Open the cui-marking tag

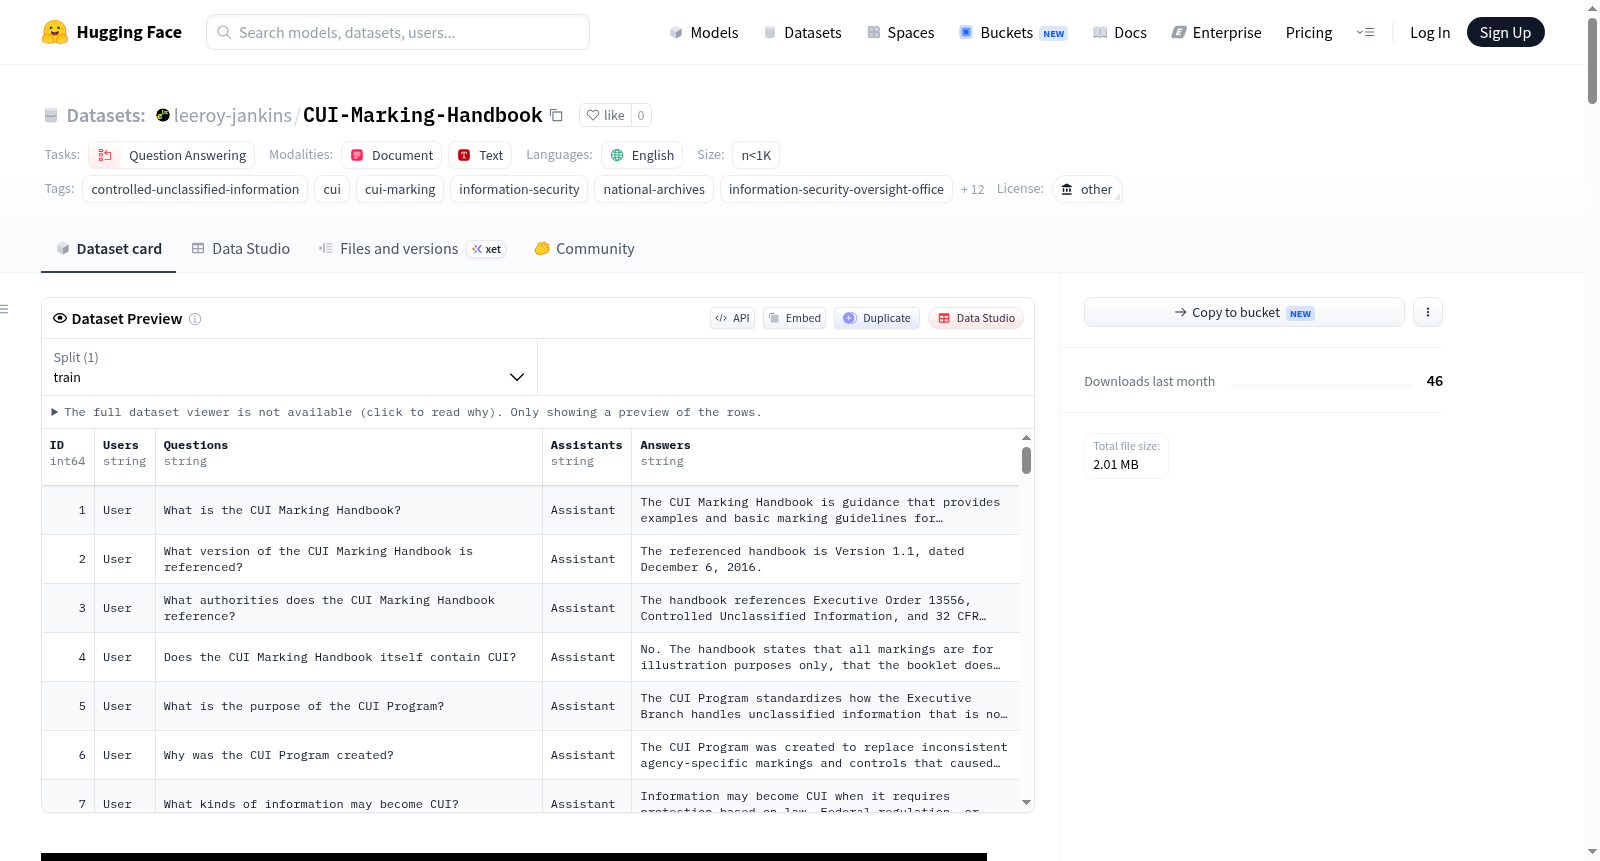point(400,189)
